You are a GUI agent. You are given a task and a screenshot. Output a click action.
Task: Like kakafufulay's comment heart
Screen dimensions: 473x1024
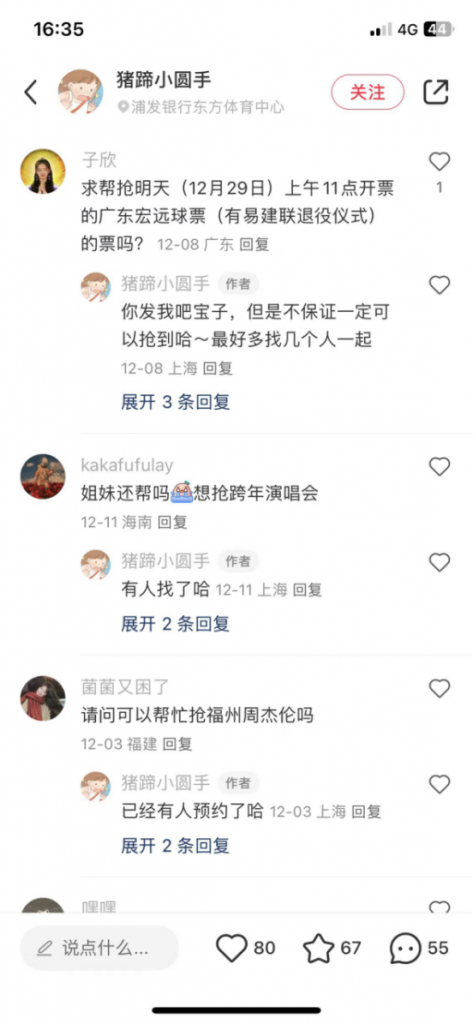click(x=439, y=466)
